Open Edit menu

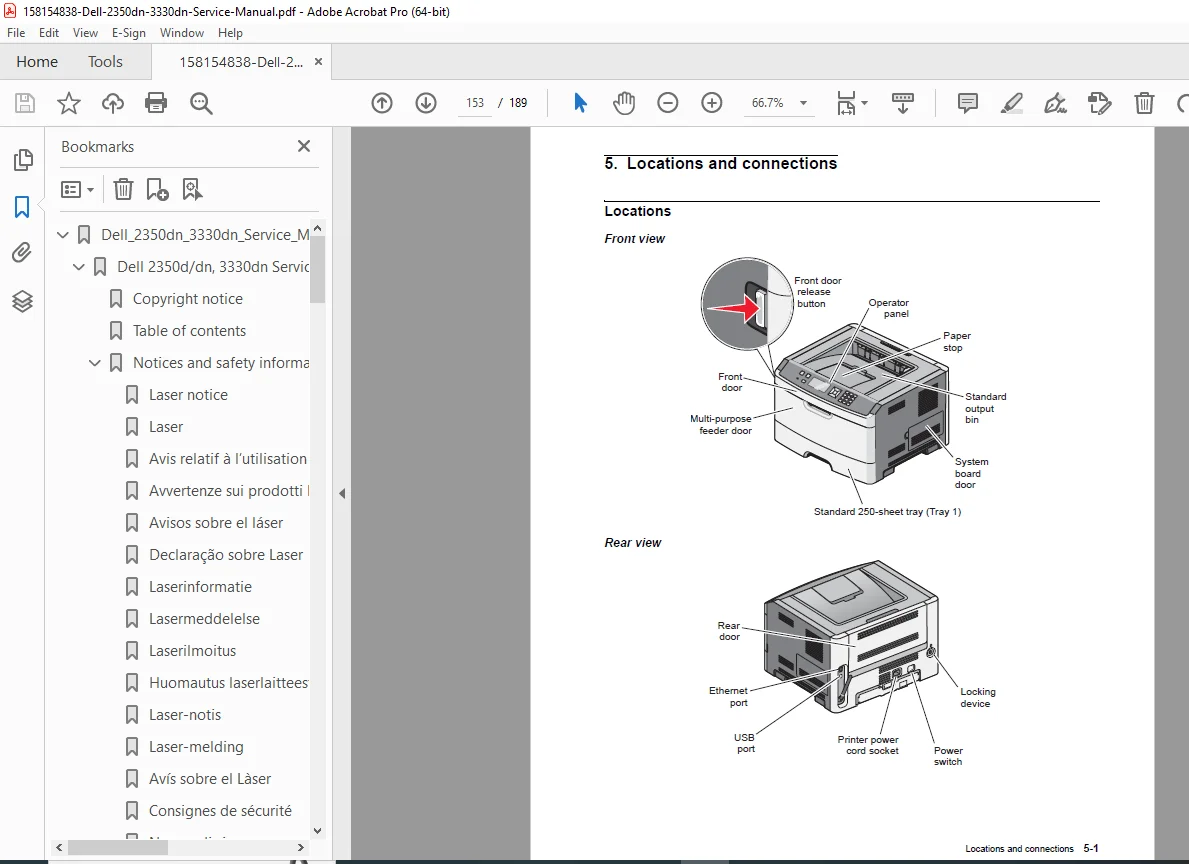coord(49,33)
